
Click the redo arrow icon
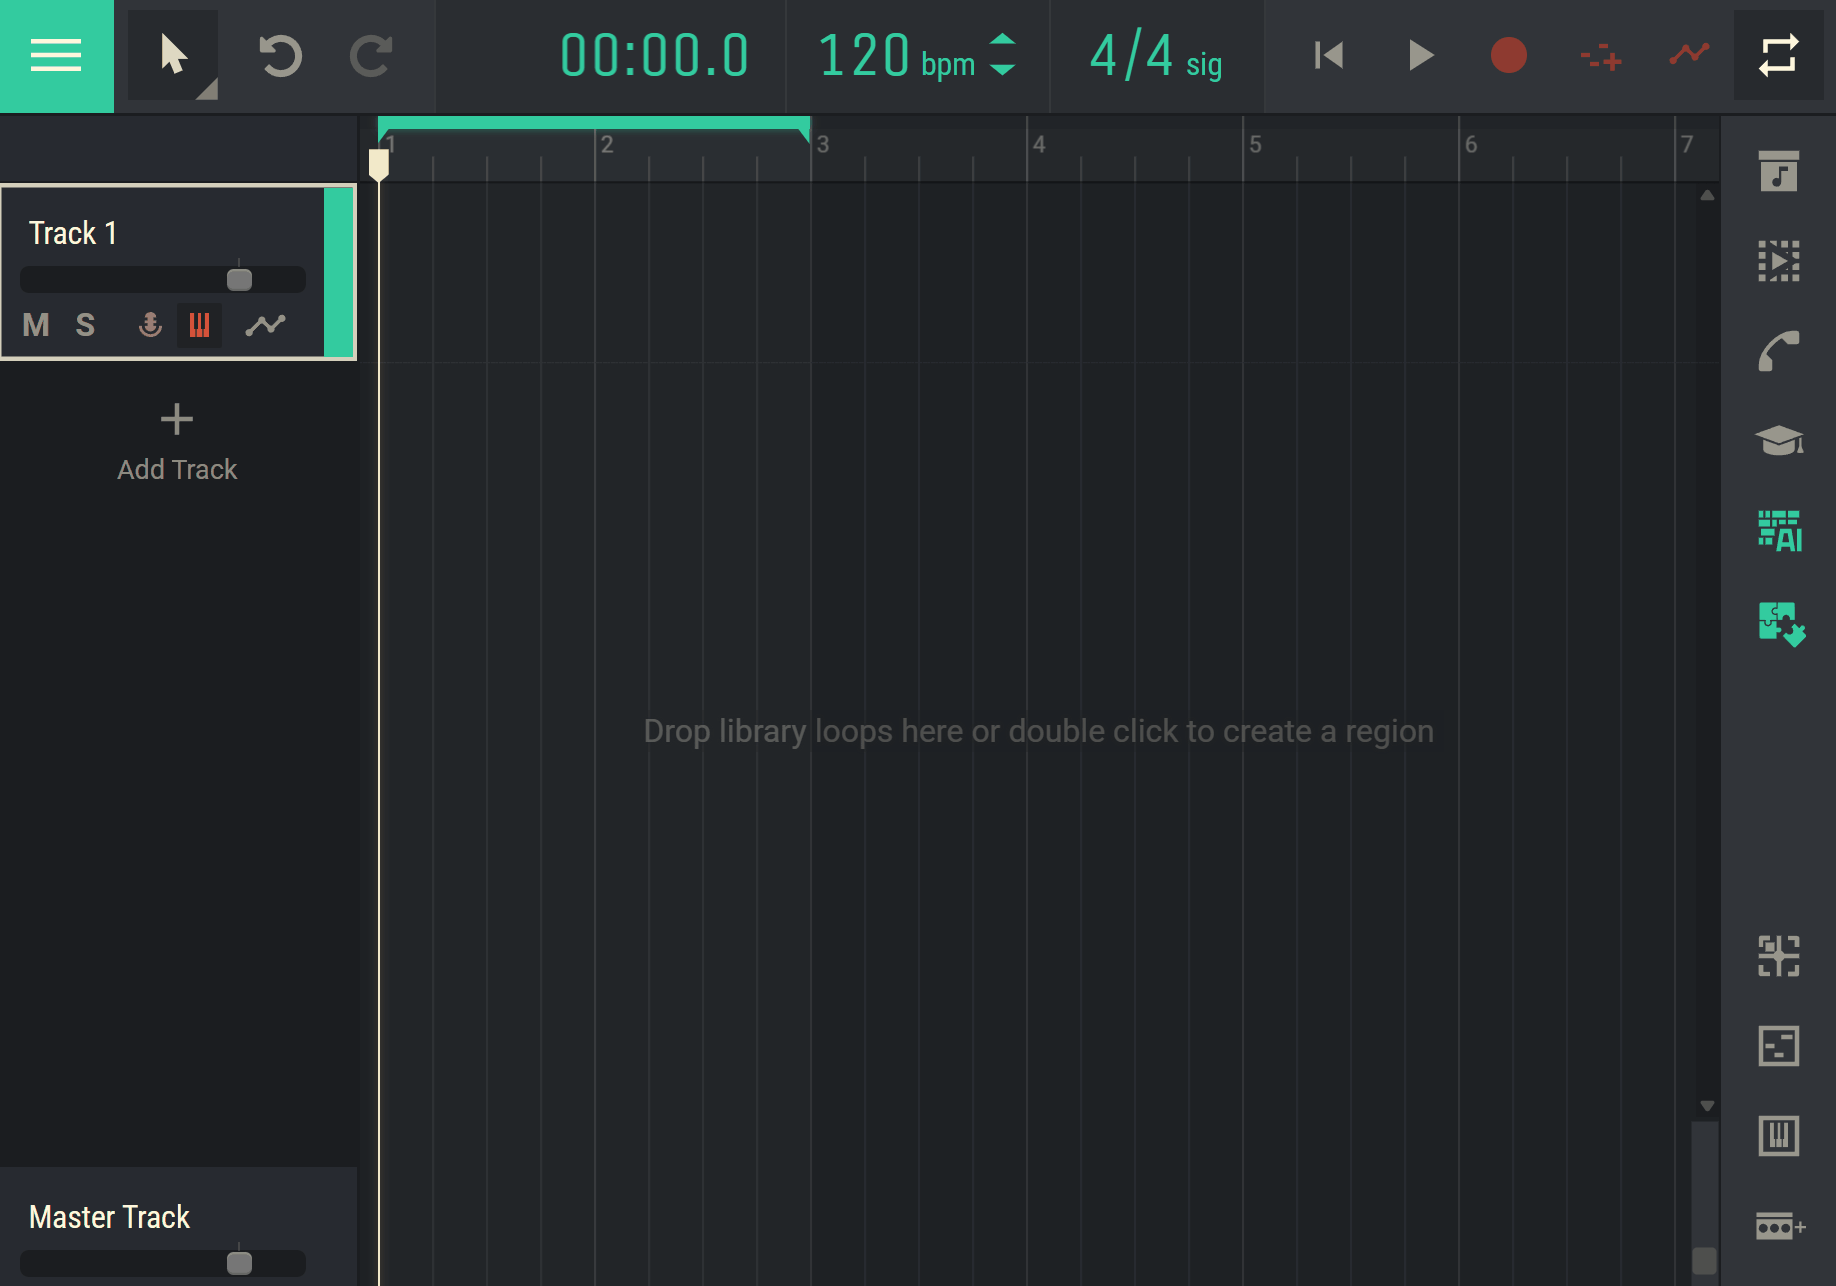click(371, 56)
